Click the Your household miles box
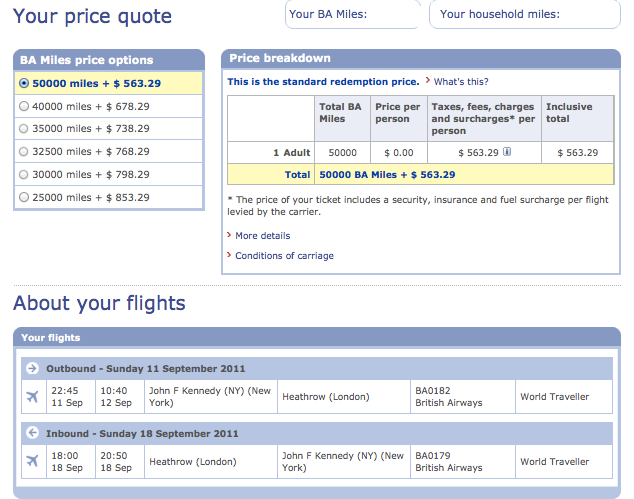 [523, 14]
